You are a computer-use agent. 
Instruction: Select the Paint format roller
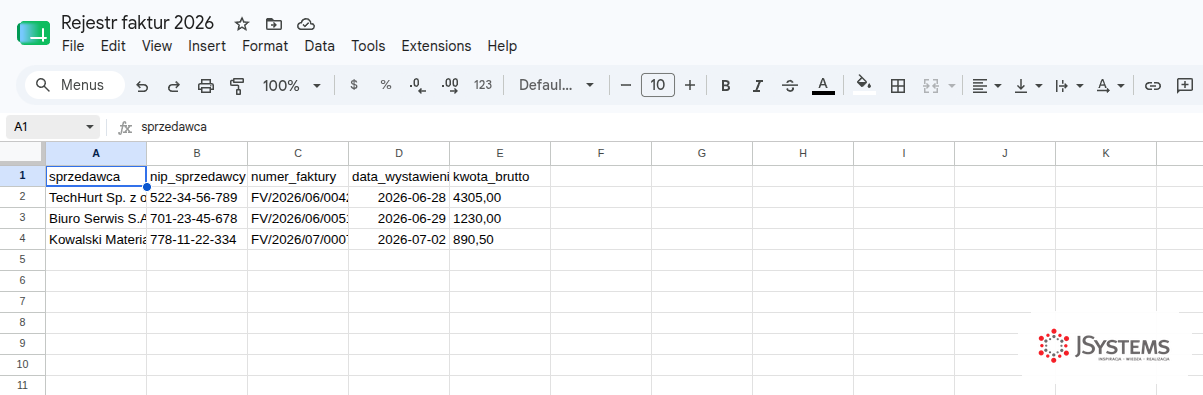(237, 86)
